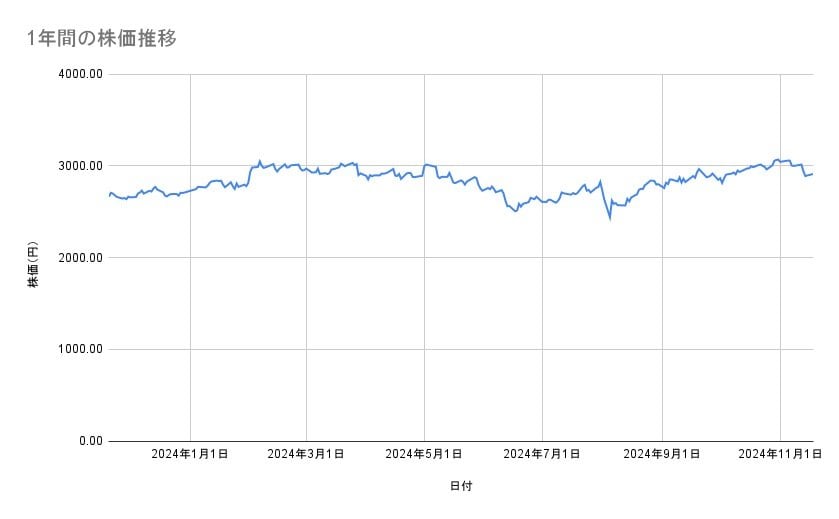Click the 2024年9月1日 date label
839x519 pixels.
(662, 454)
